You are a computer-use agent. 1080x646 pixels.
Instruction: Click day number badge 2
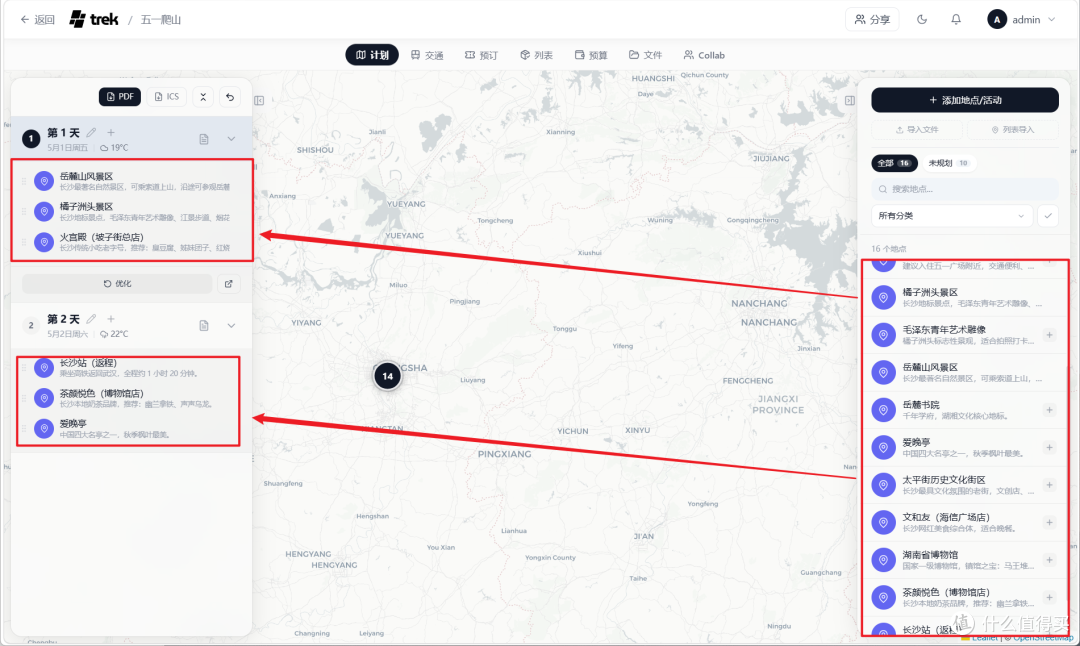31,325
